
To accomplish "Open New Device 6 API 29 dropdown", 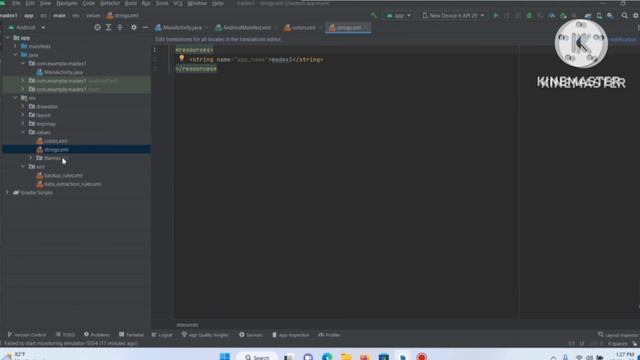I will click(453, 16).
